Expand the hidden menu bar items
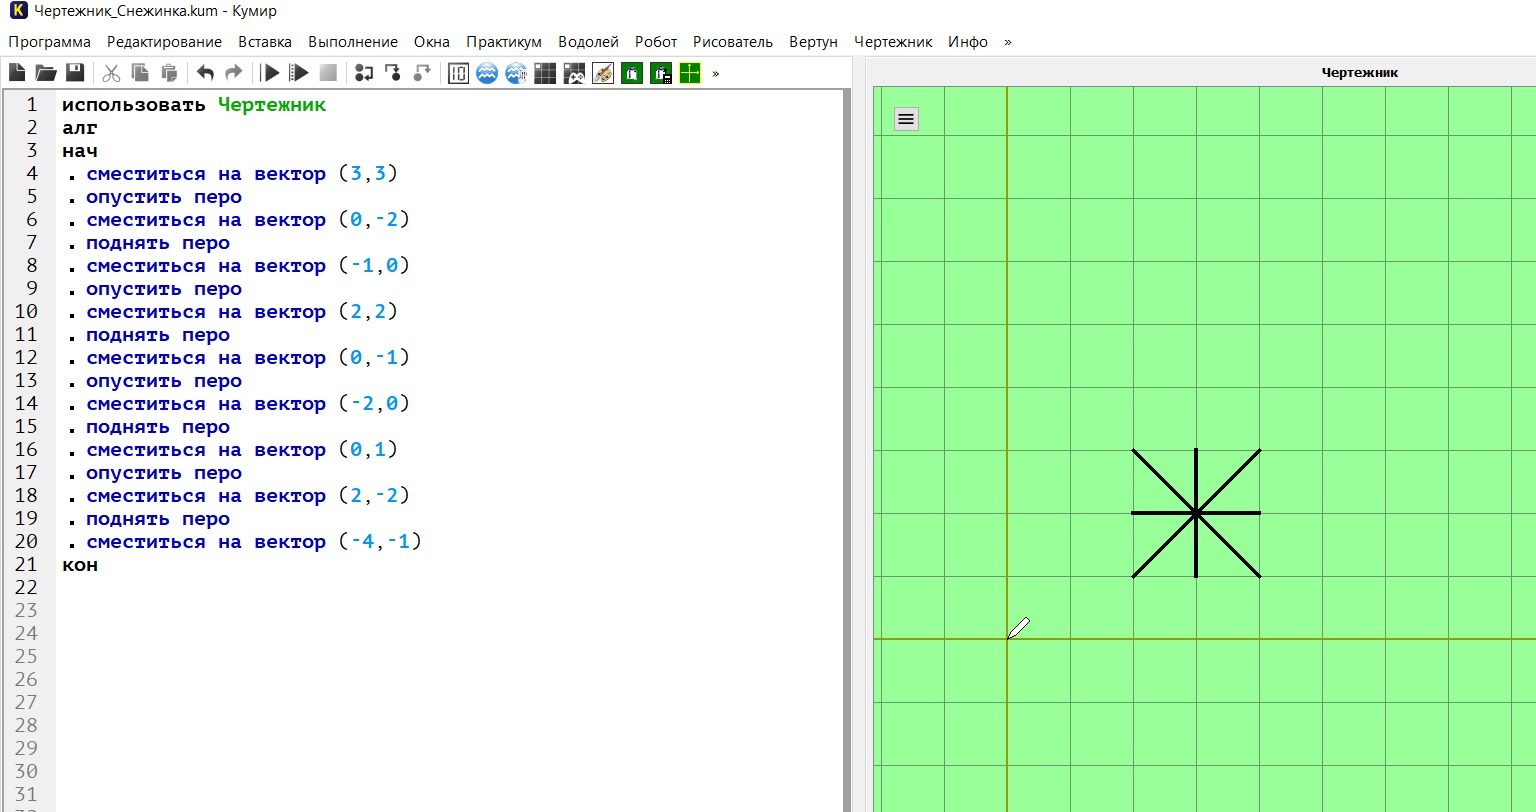 (x=1008, y=42)
